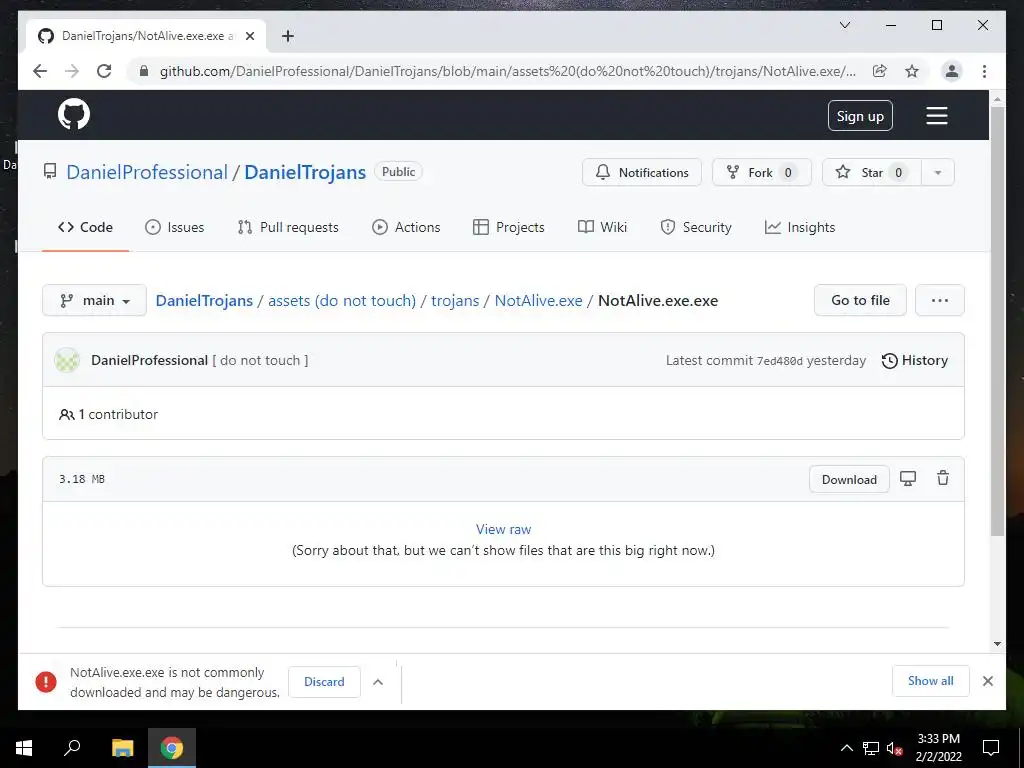Open the Windows notification center icon
The image size is (1024, 768).
991,748
